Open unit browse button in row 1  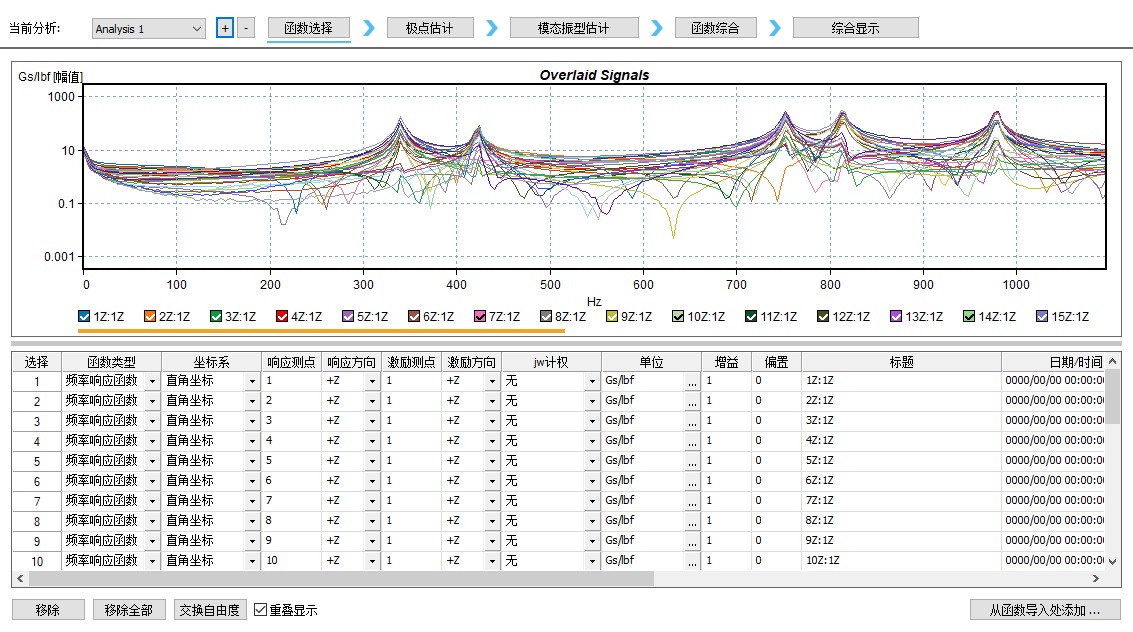pyautogui.click(x=692, y=381)
